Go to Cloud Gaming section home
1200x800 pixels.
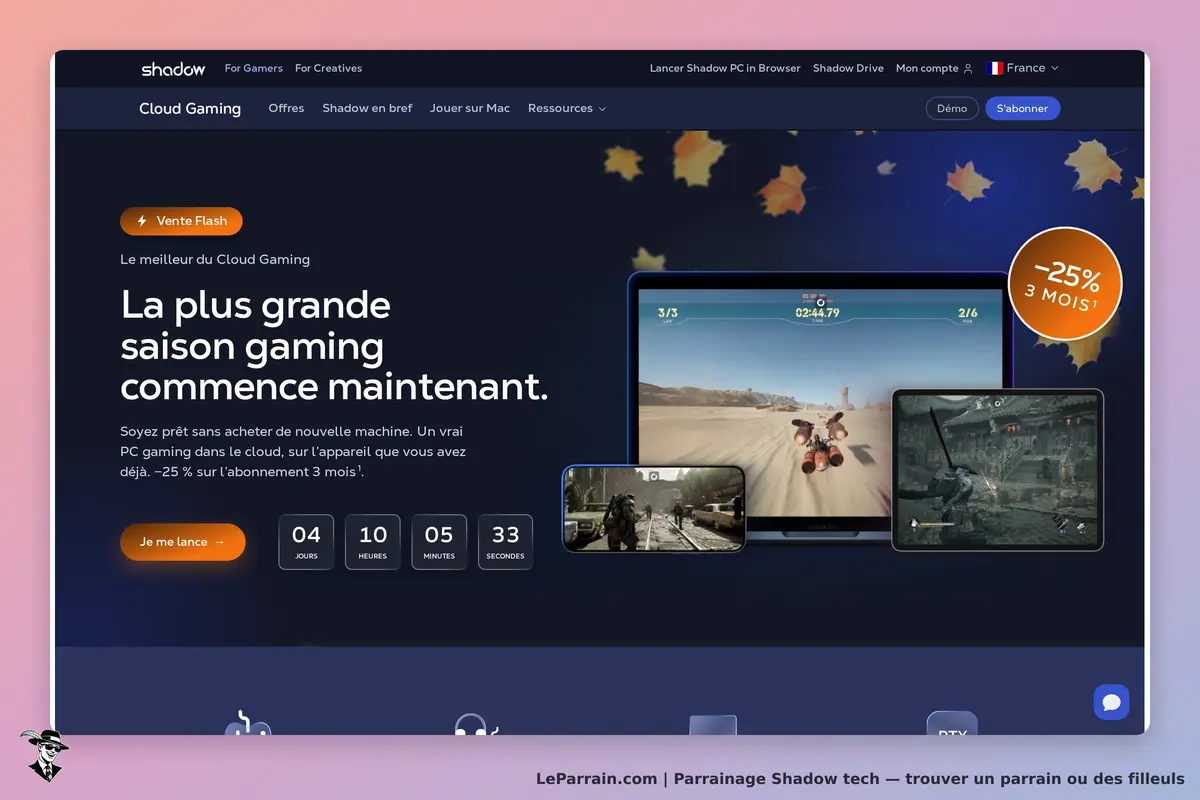[x=190, y=108]
